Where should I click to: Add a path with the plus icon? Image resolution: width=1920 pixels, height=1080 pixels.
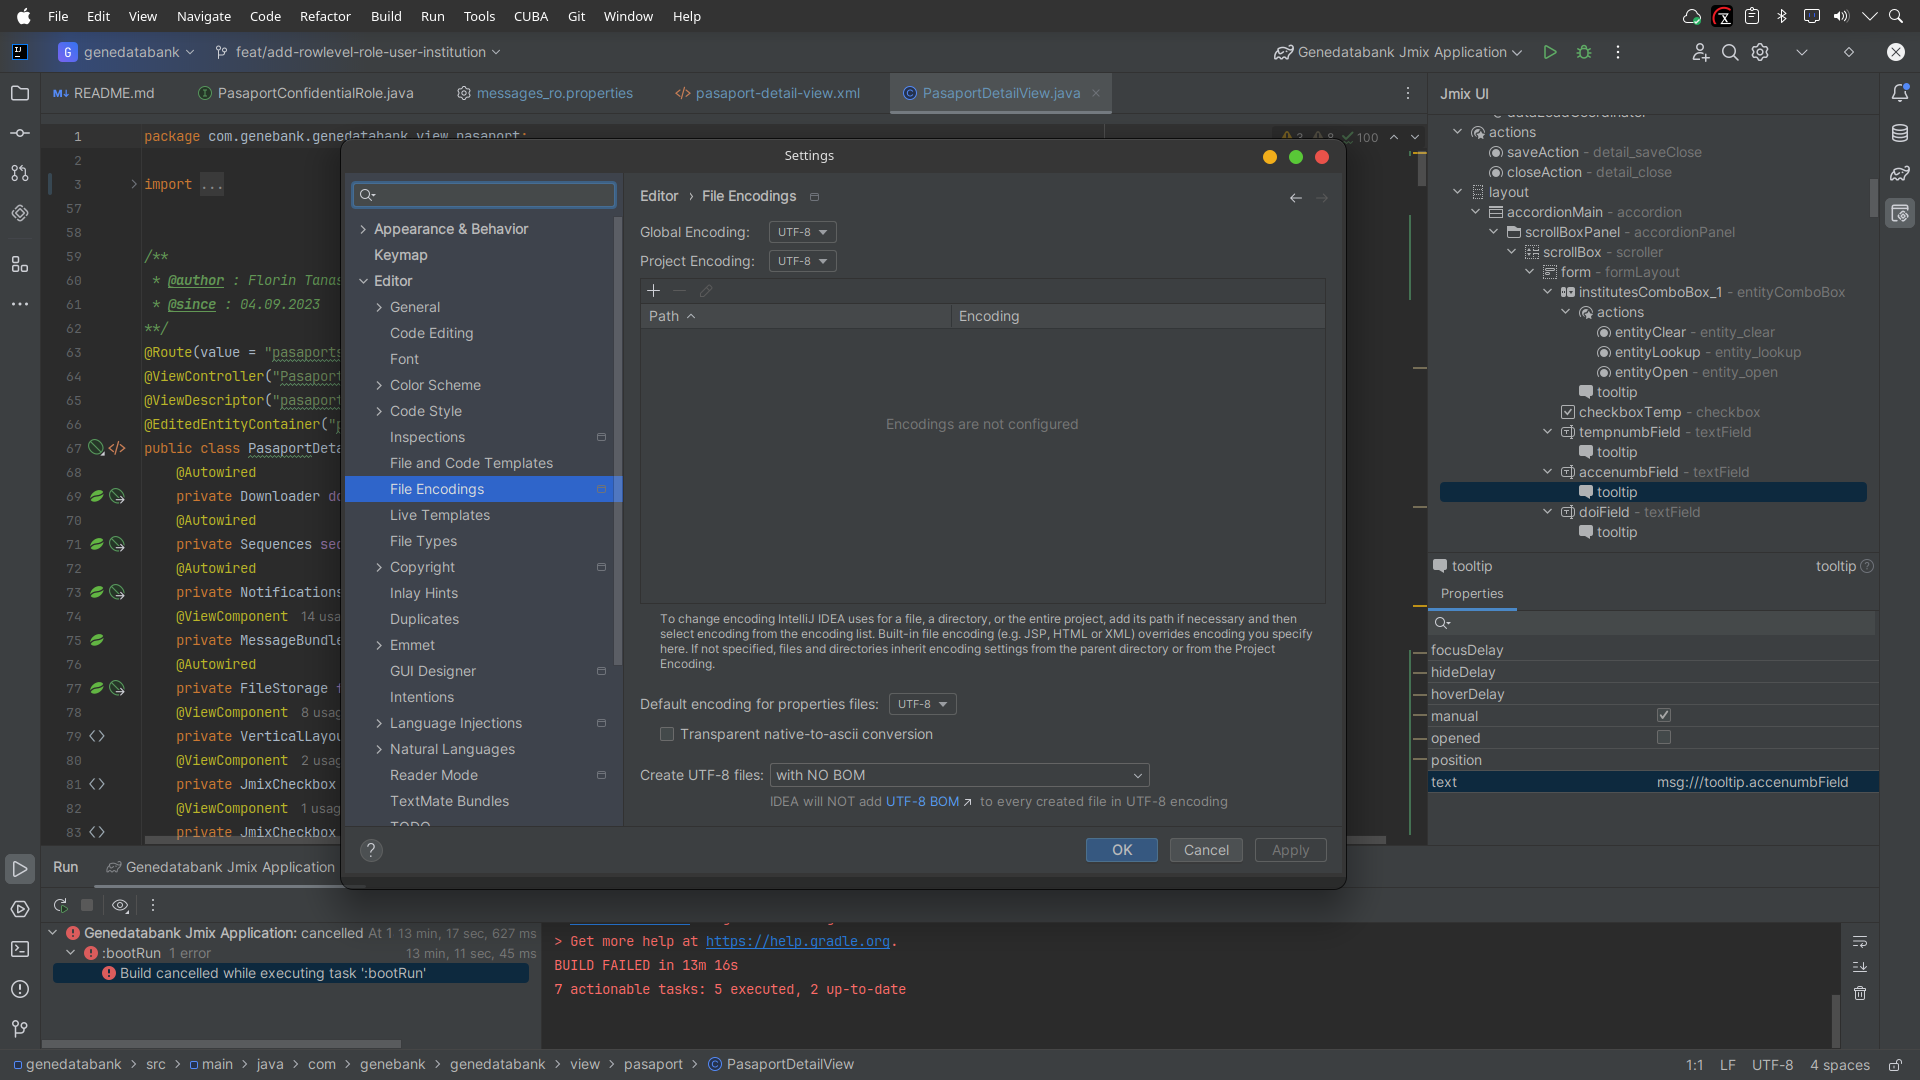pos(654,291)
